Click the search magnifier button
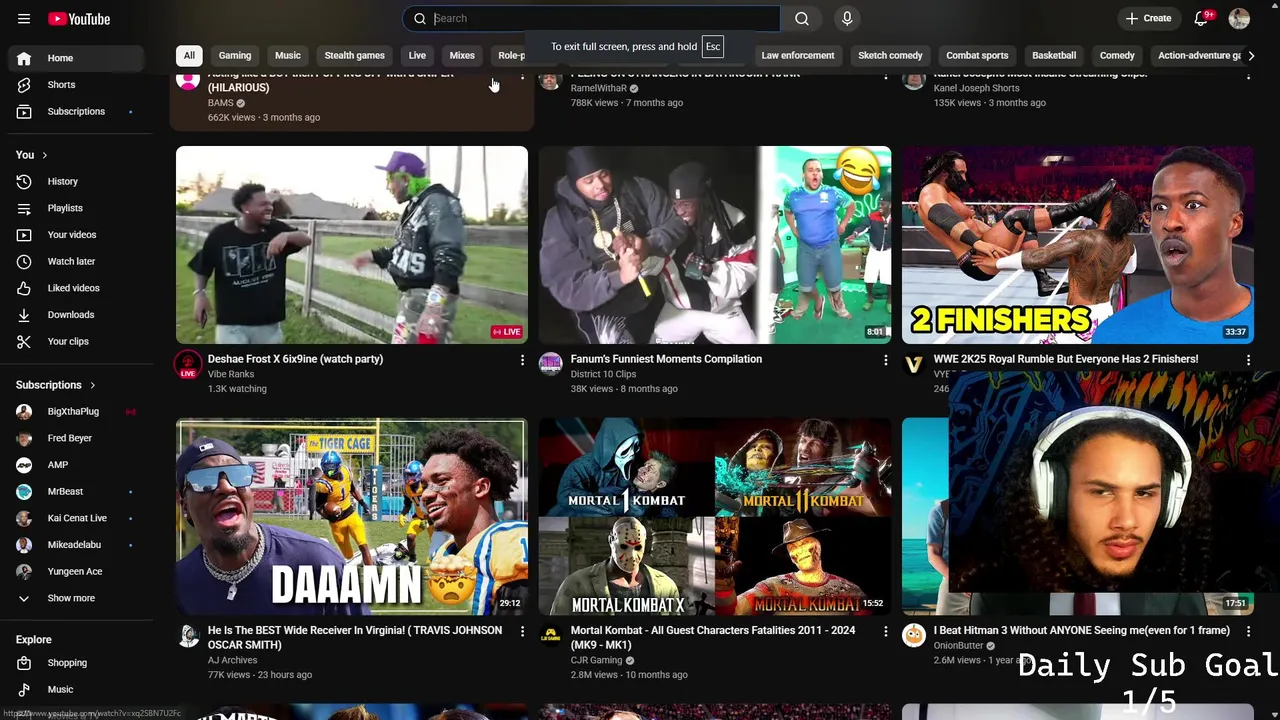Screen dimensions: 1280x720 802,18
